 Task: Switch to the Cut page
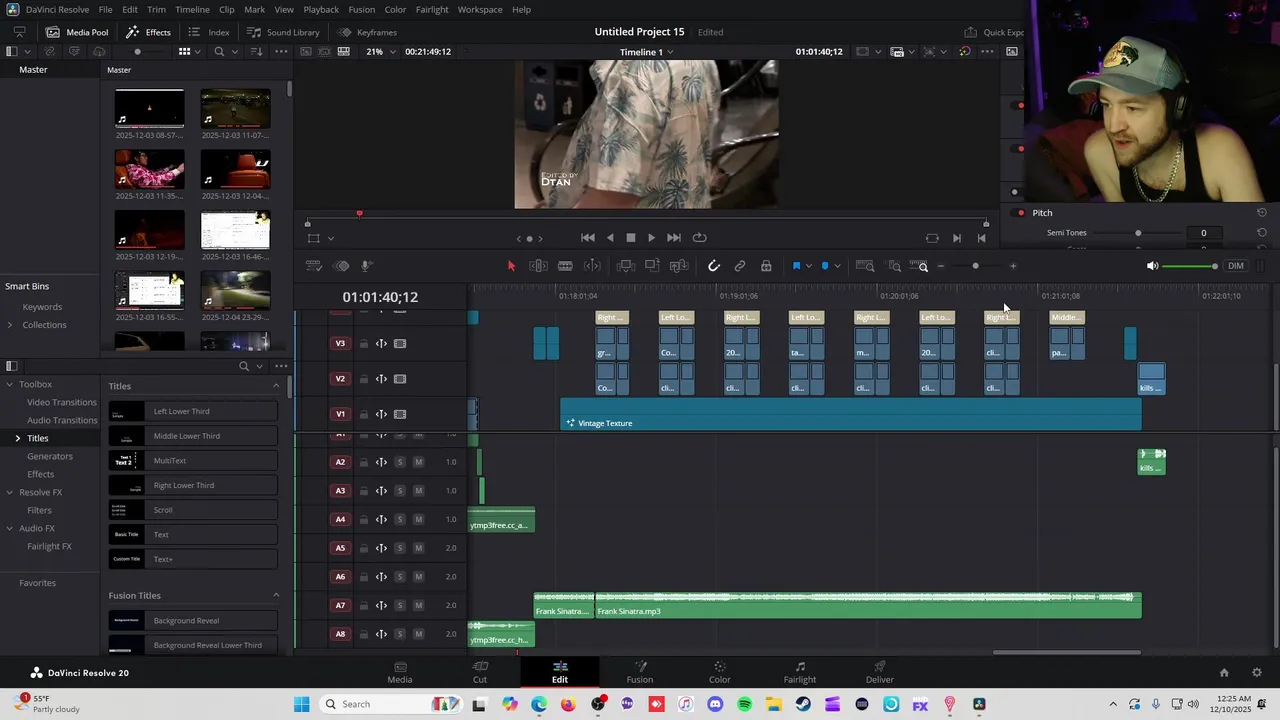480,672
